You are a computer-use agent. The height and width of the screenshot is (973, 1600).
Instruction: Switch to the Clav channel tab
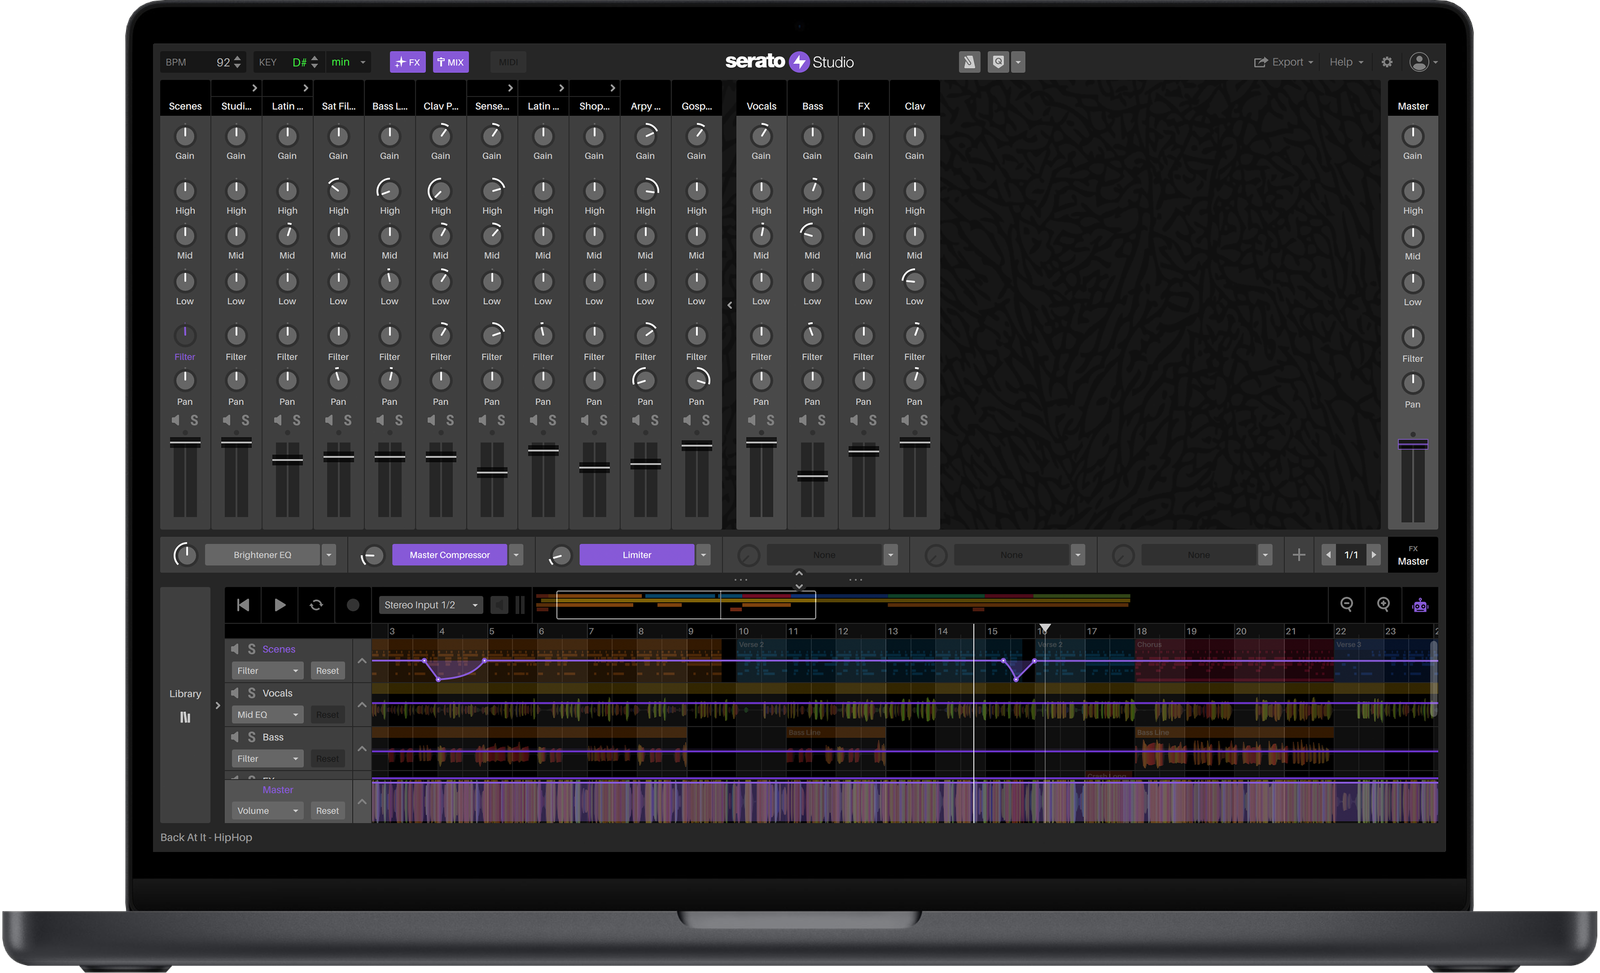914,105
